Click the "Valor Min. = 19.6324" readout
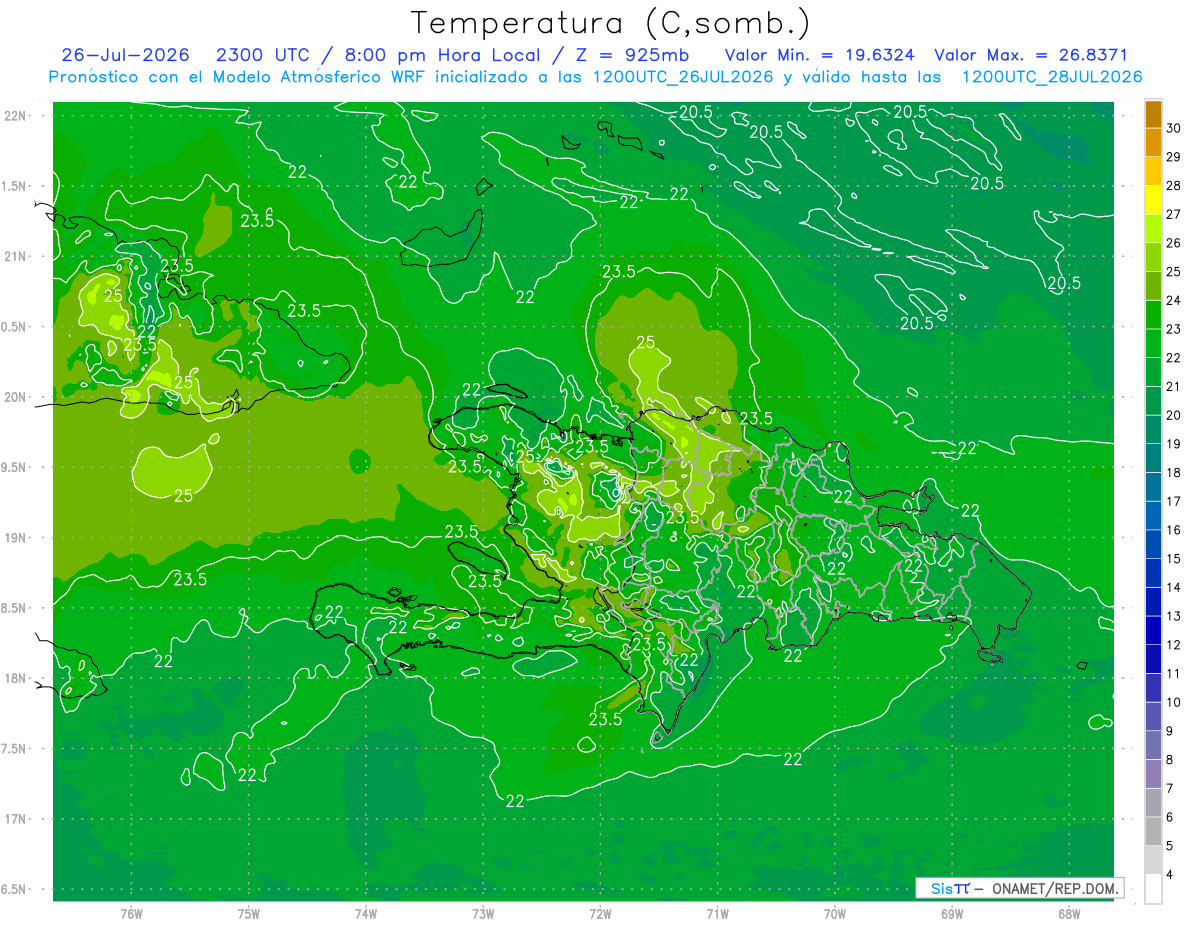1200x927 pixels. point(819,55)
